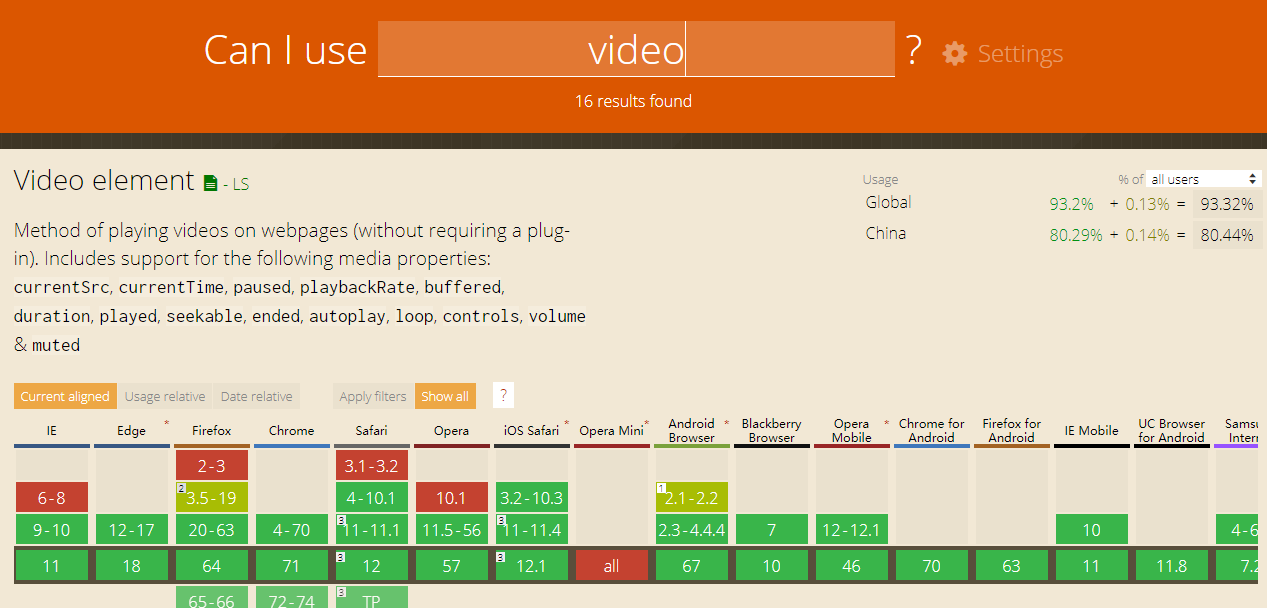1267x608 pixels.
Task: Switch to the Usage relative view
Action: click(x=165, y=396)
